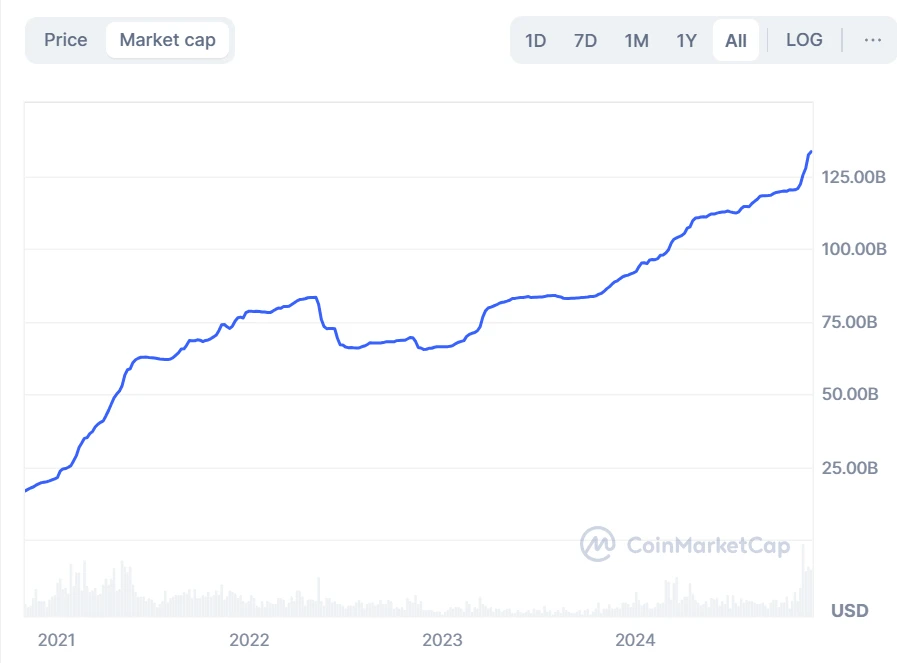Switch the chart to 1Y range

[686, 40]
